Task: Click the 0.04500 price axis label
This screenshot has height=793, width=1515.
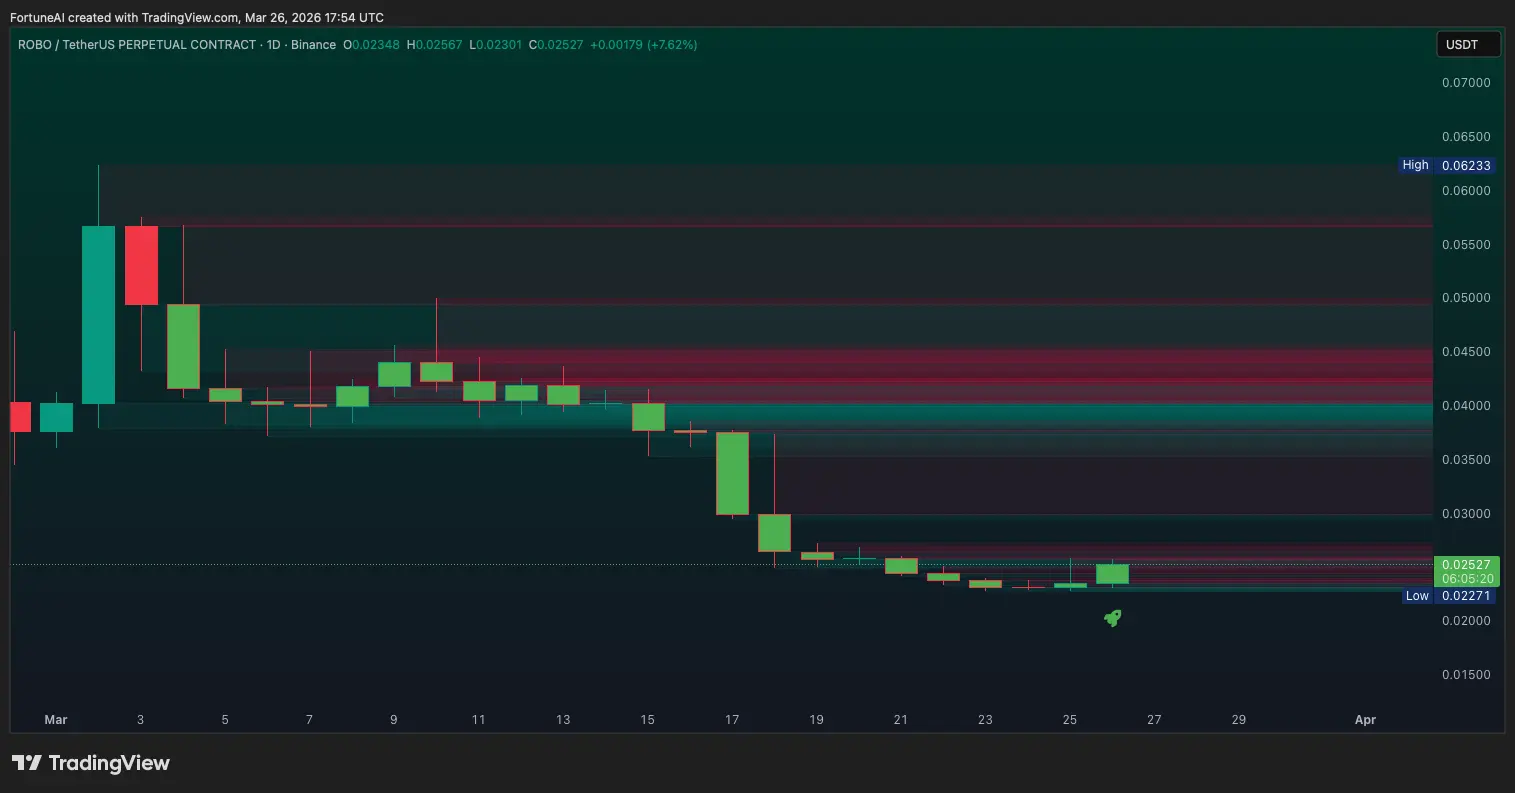Action: 1466,352
